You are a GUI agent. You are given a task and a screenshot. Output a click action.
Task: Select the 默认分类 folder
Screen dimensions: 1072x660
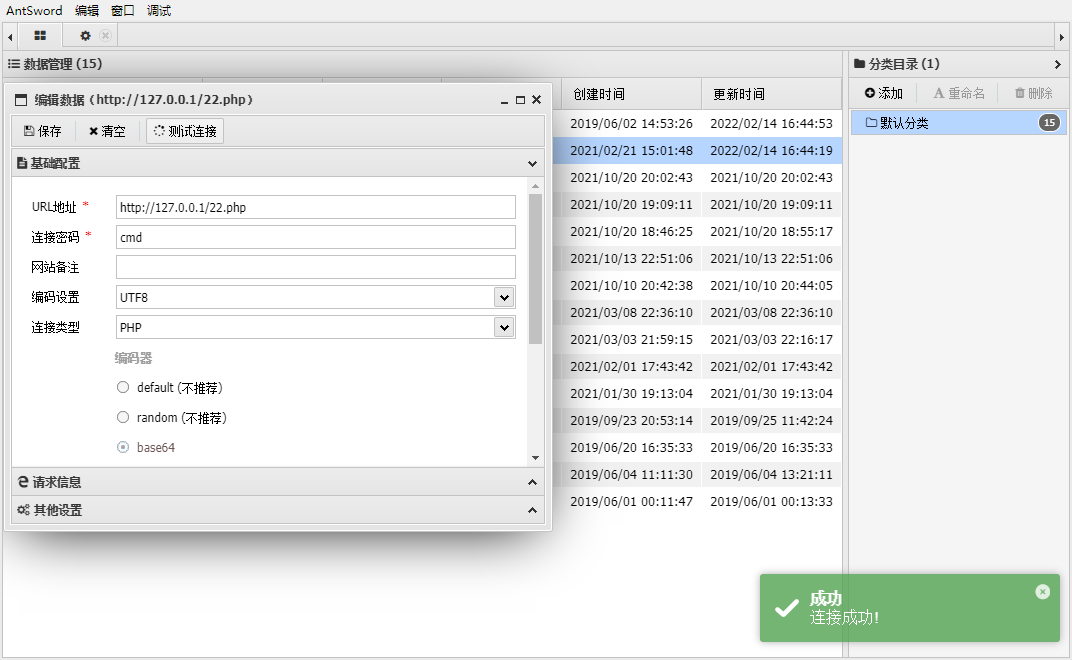point(958,123)
